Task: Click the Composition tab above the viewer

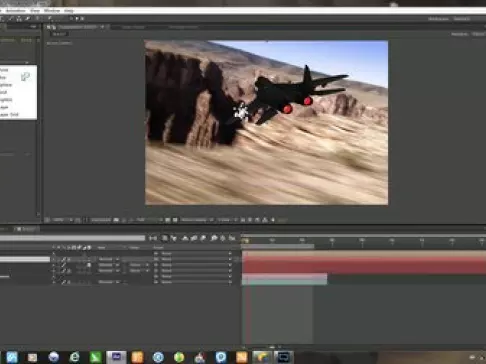Action: [x=77, y=27]
